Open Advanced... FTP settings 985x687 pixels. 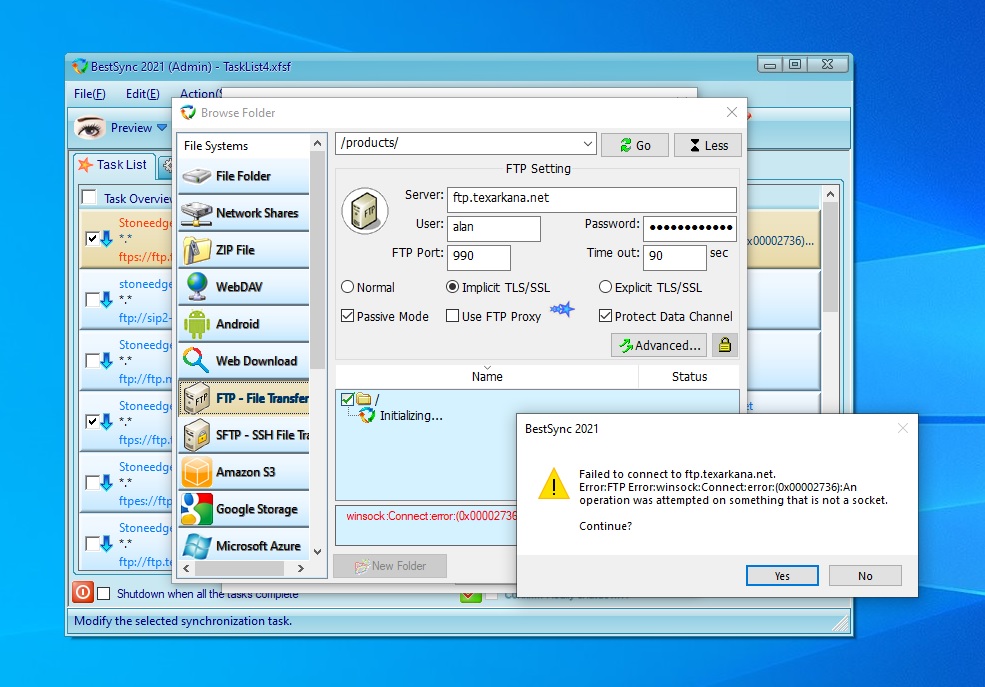[x=659, y=345]
